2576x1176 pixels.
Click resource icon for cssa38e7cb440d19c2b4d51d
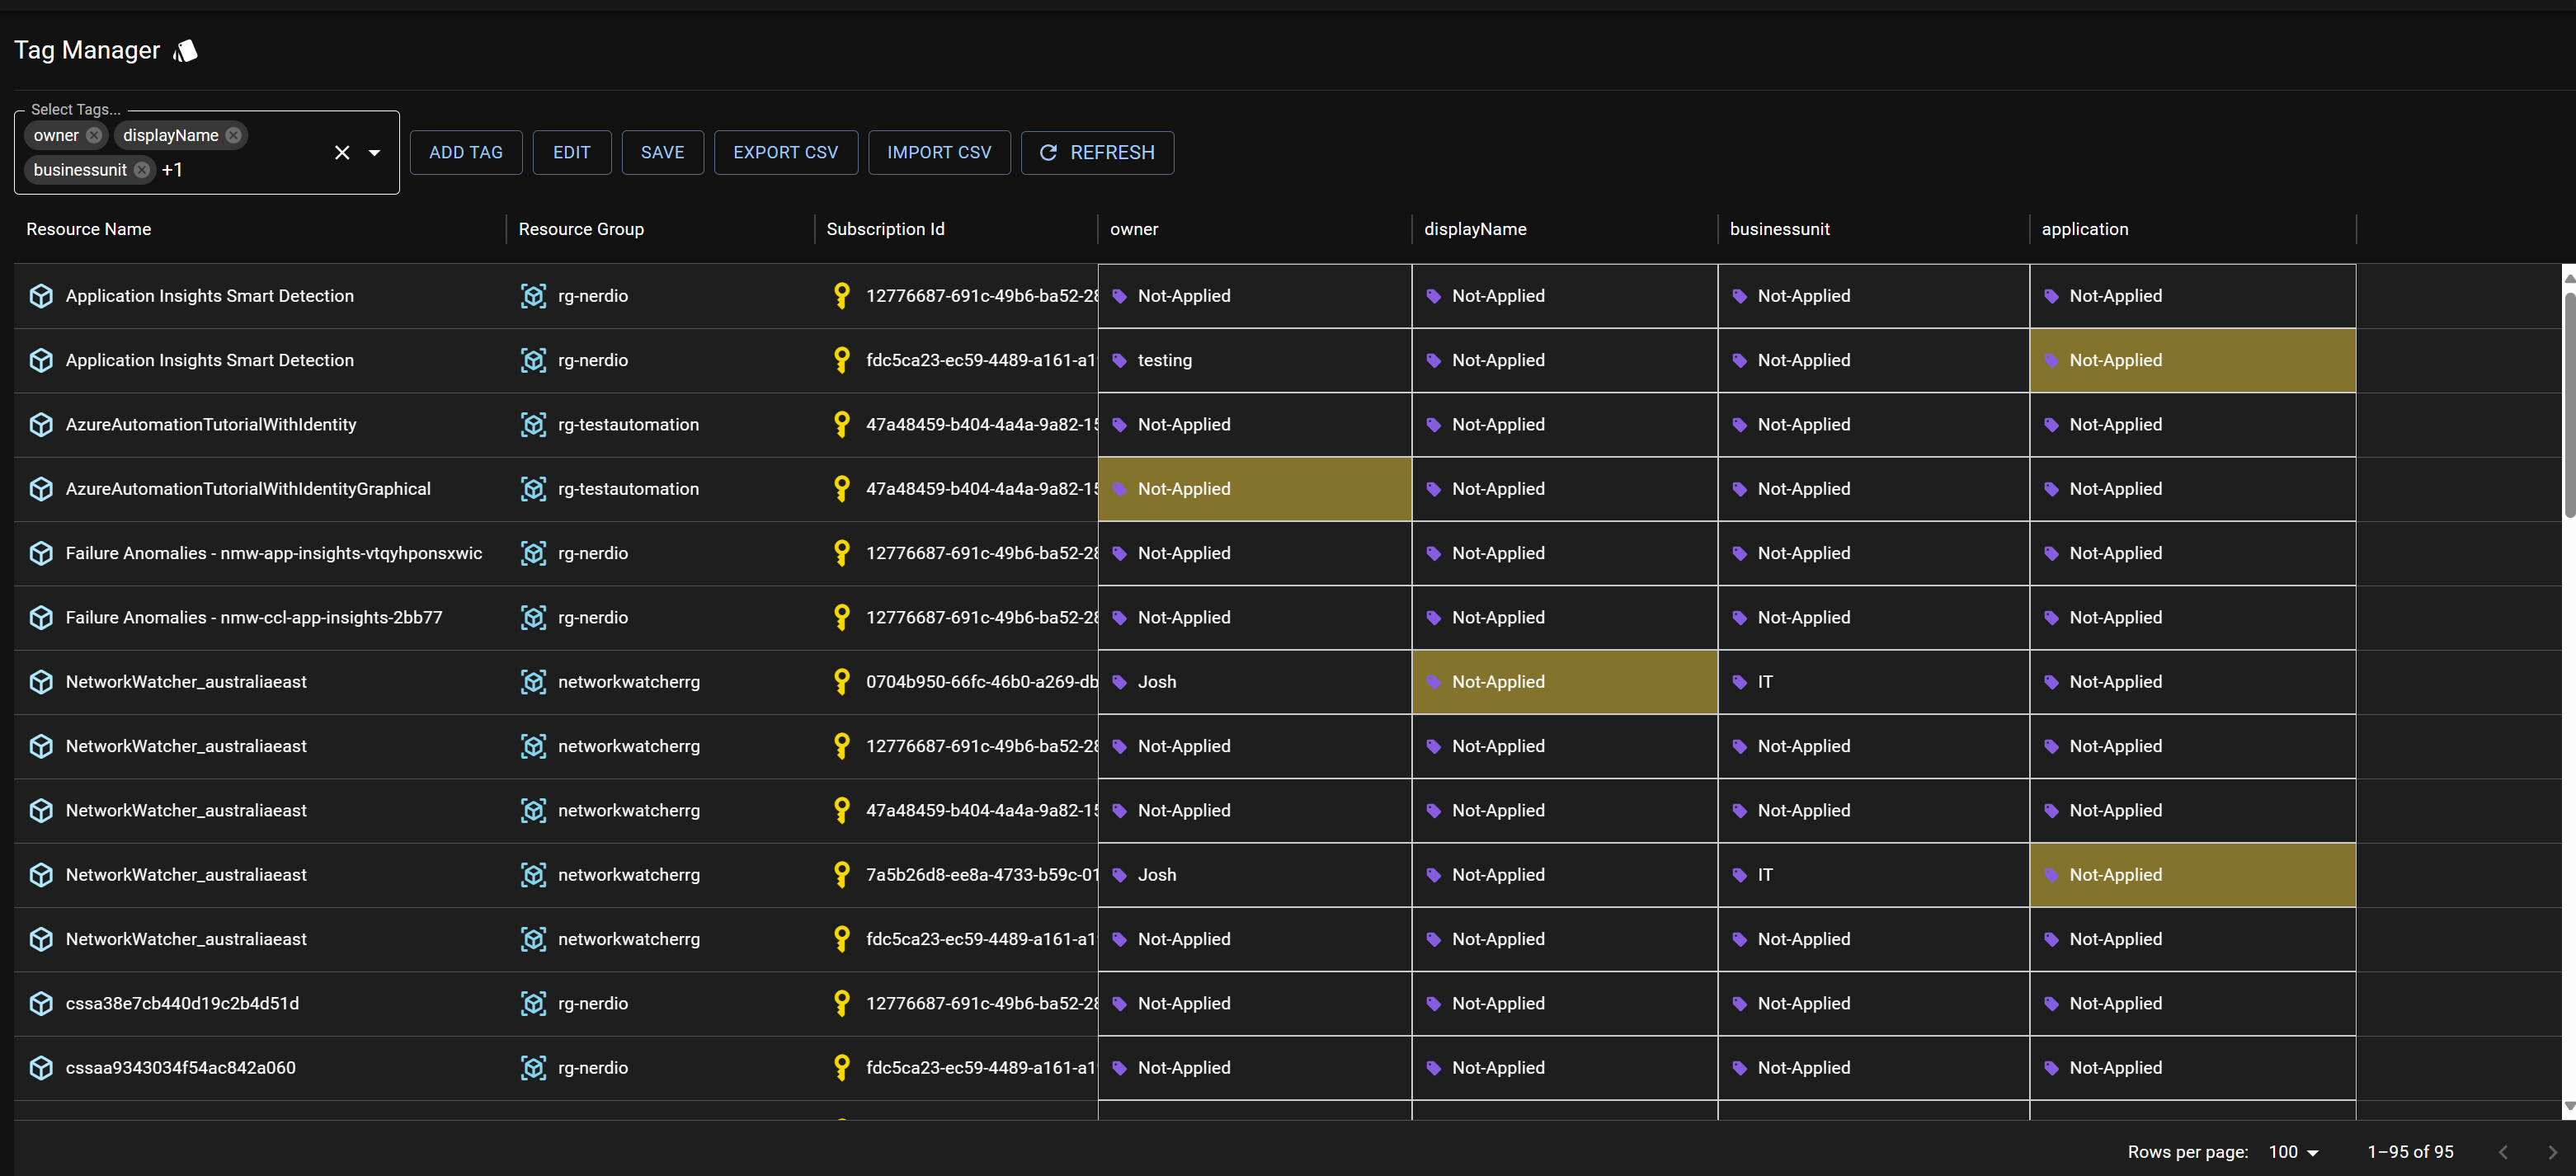41,1004
